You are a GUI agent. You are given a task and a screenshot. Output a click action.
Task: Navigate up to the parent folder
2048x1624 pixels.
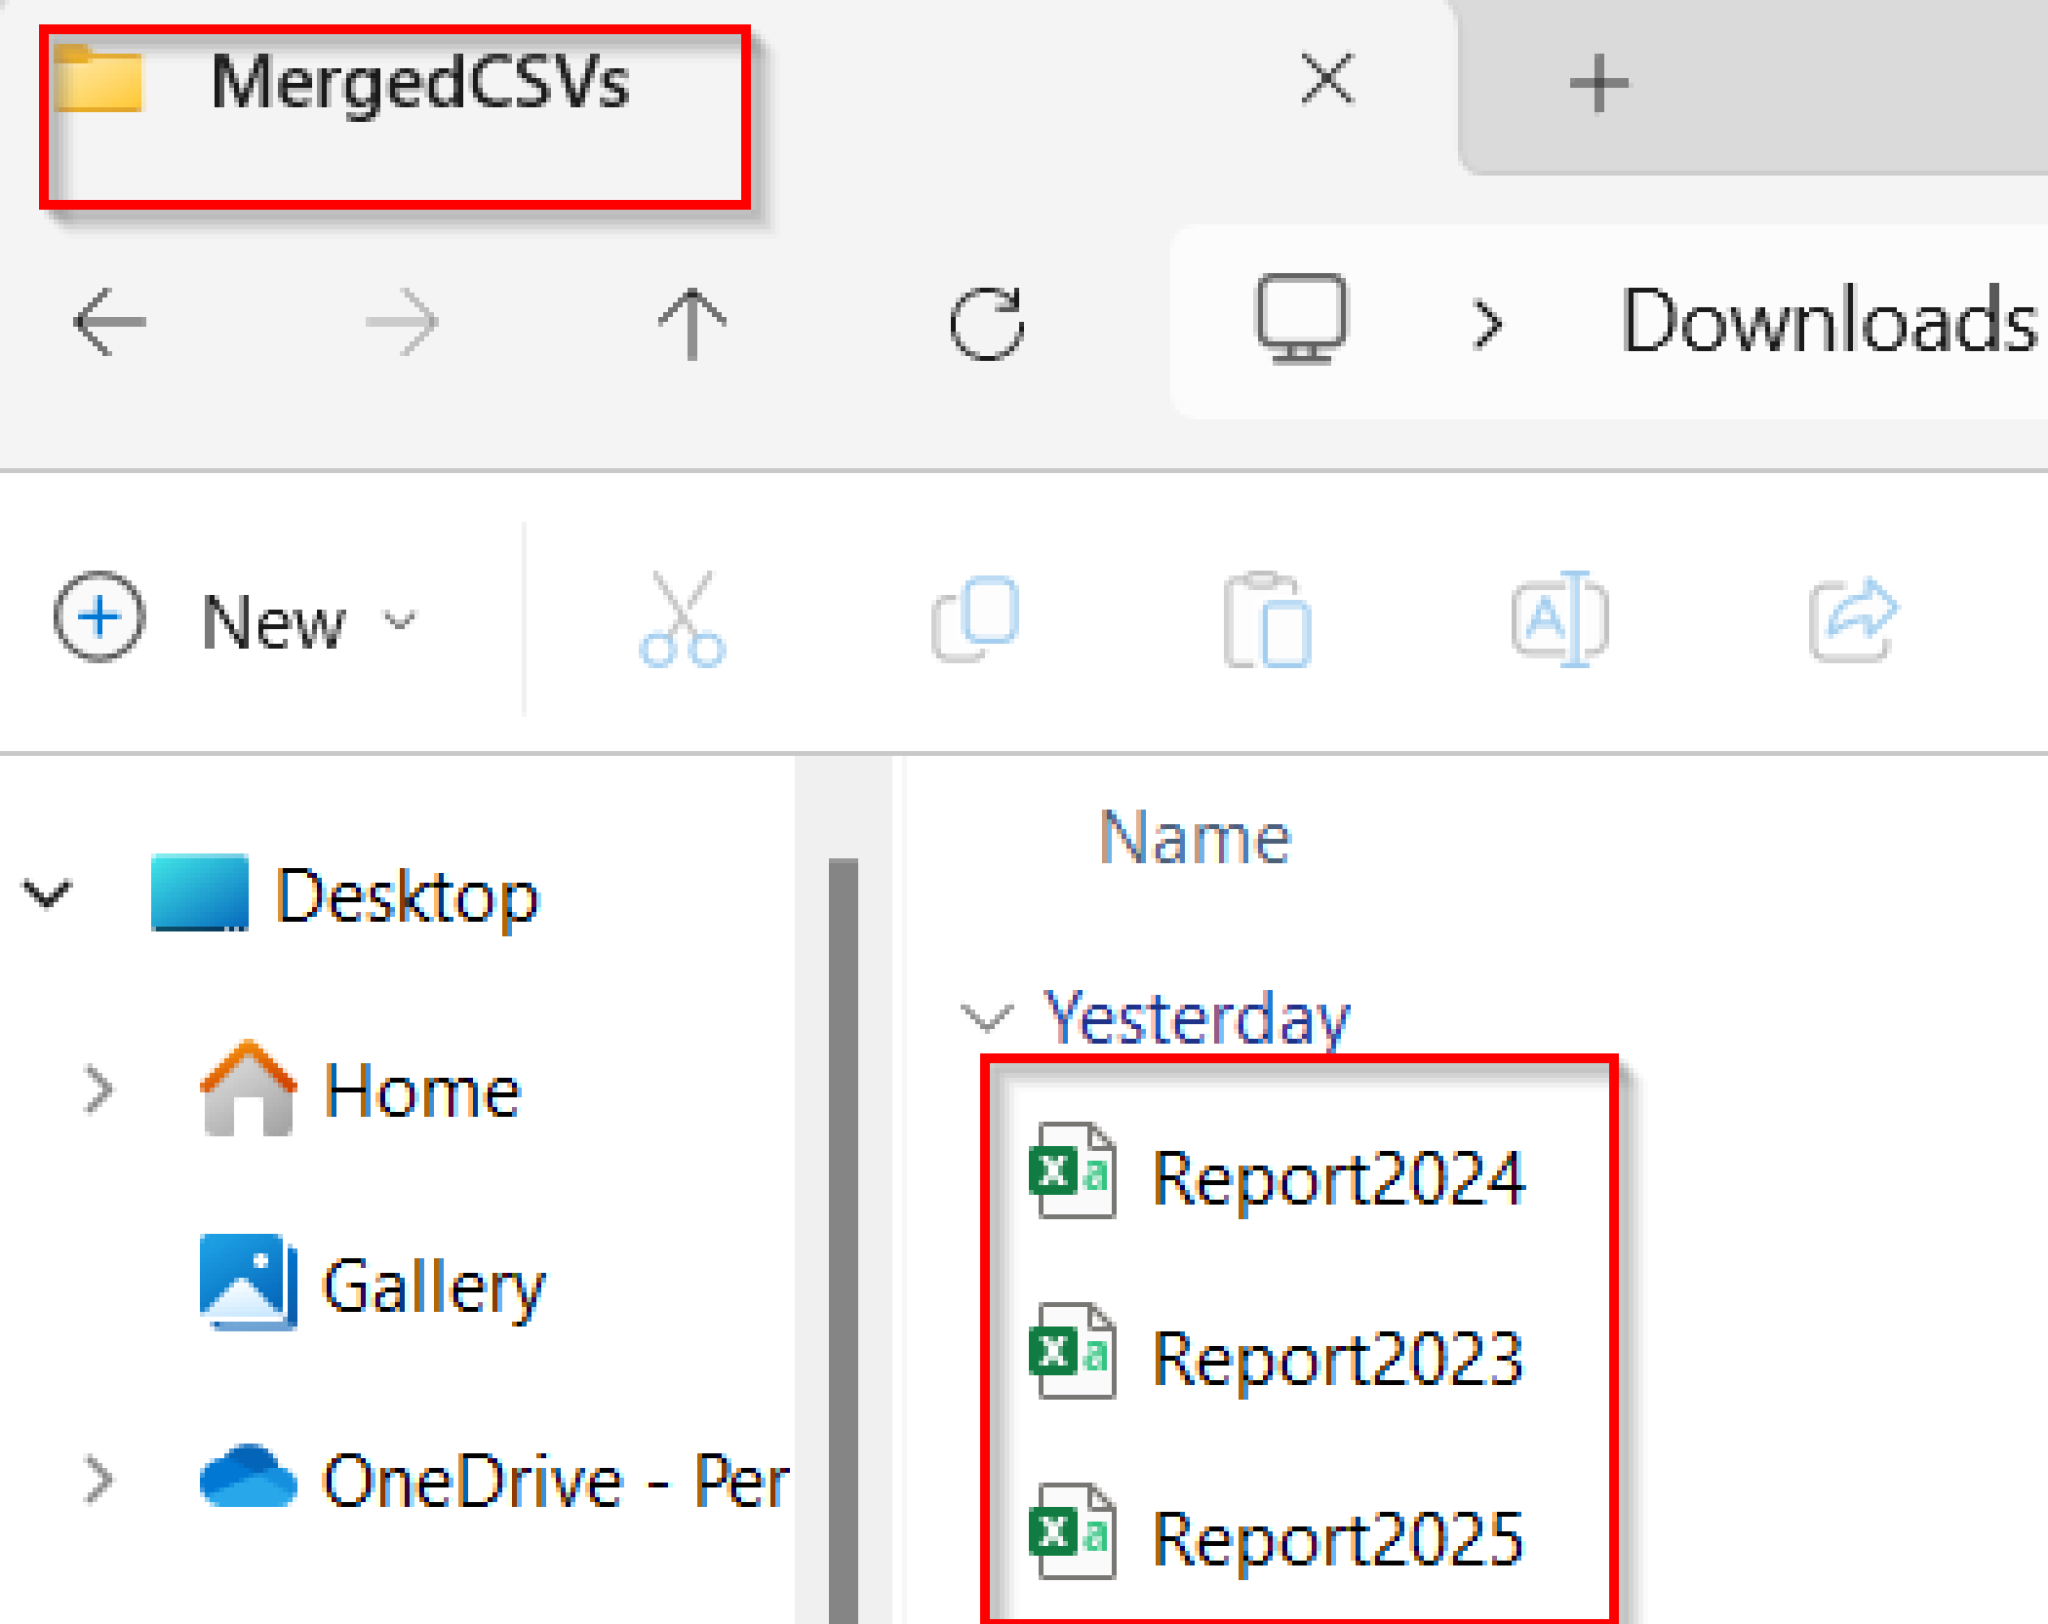pos(694,322)
